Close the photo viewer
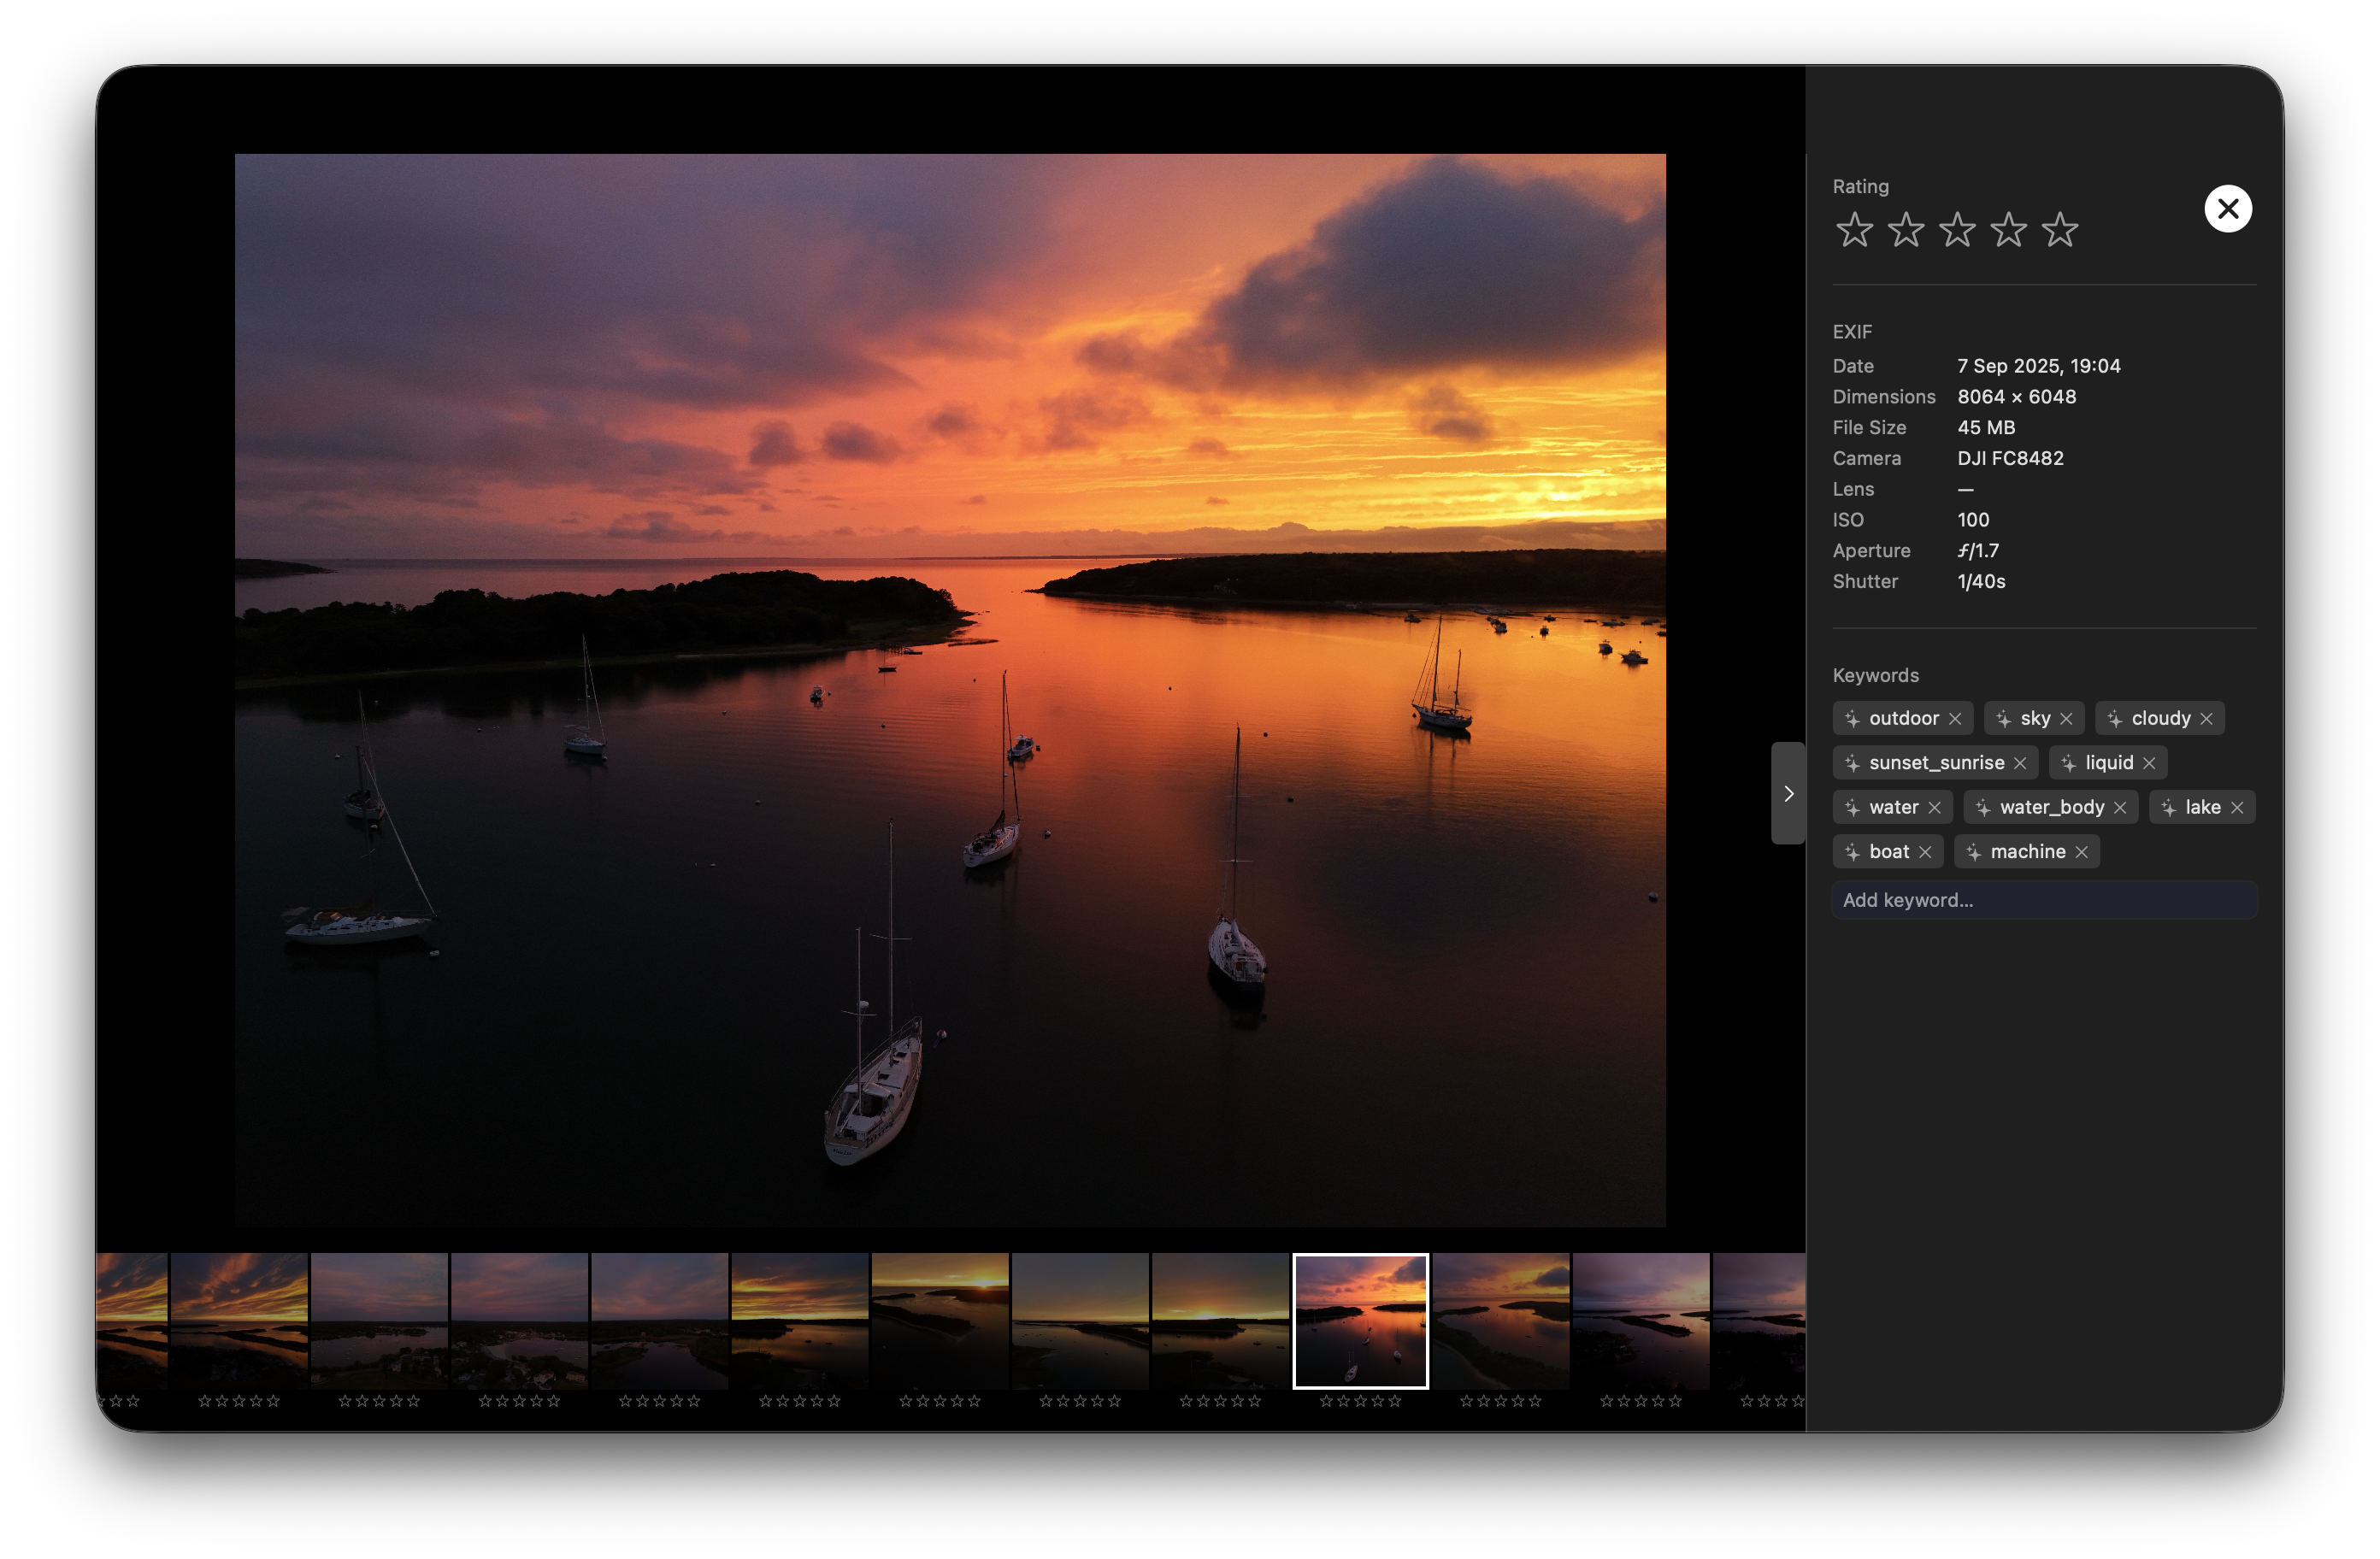Screen dimensions: 2380x1559 click(2228, 209)
